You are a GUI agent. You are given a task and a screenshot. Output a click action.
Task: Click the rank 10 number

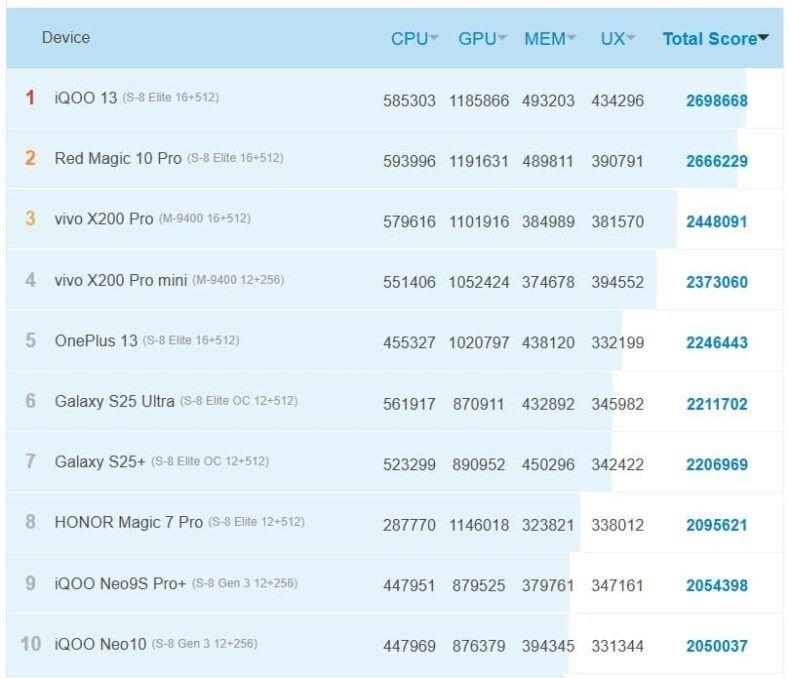tap(30, 644)
